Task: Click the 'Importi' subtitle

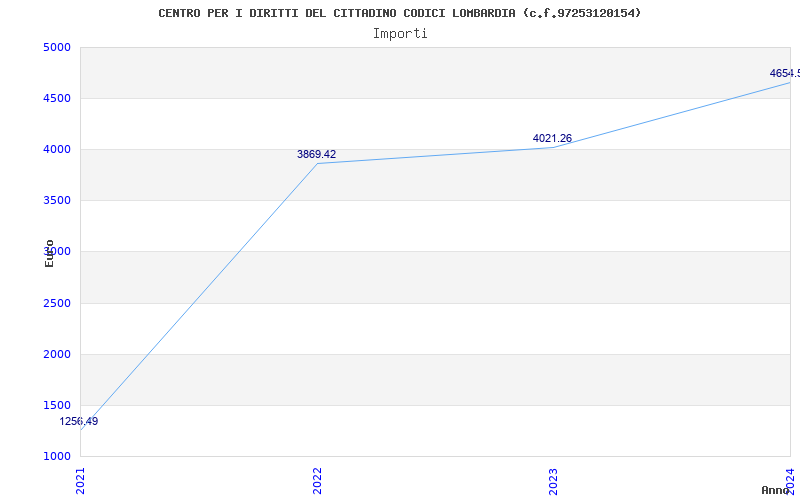Action: tap(400, 34)
